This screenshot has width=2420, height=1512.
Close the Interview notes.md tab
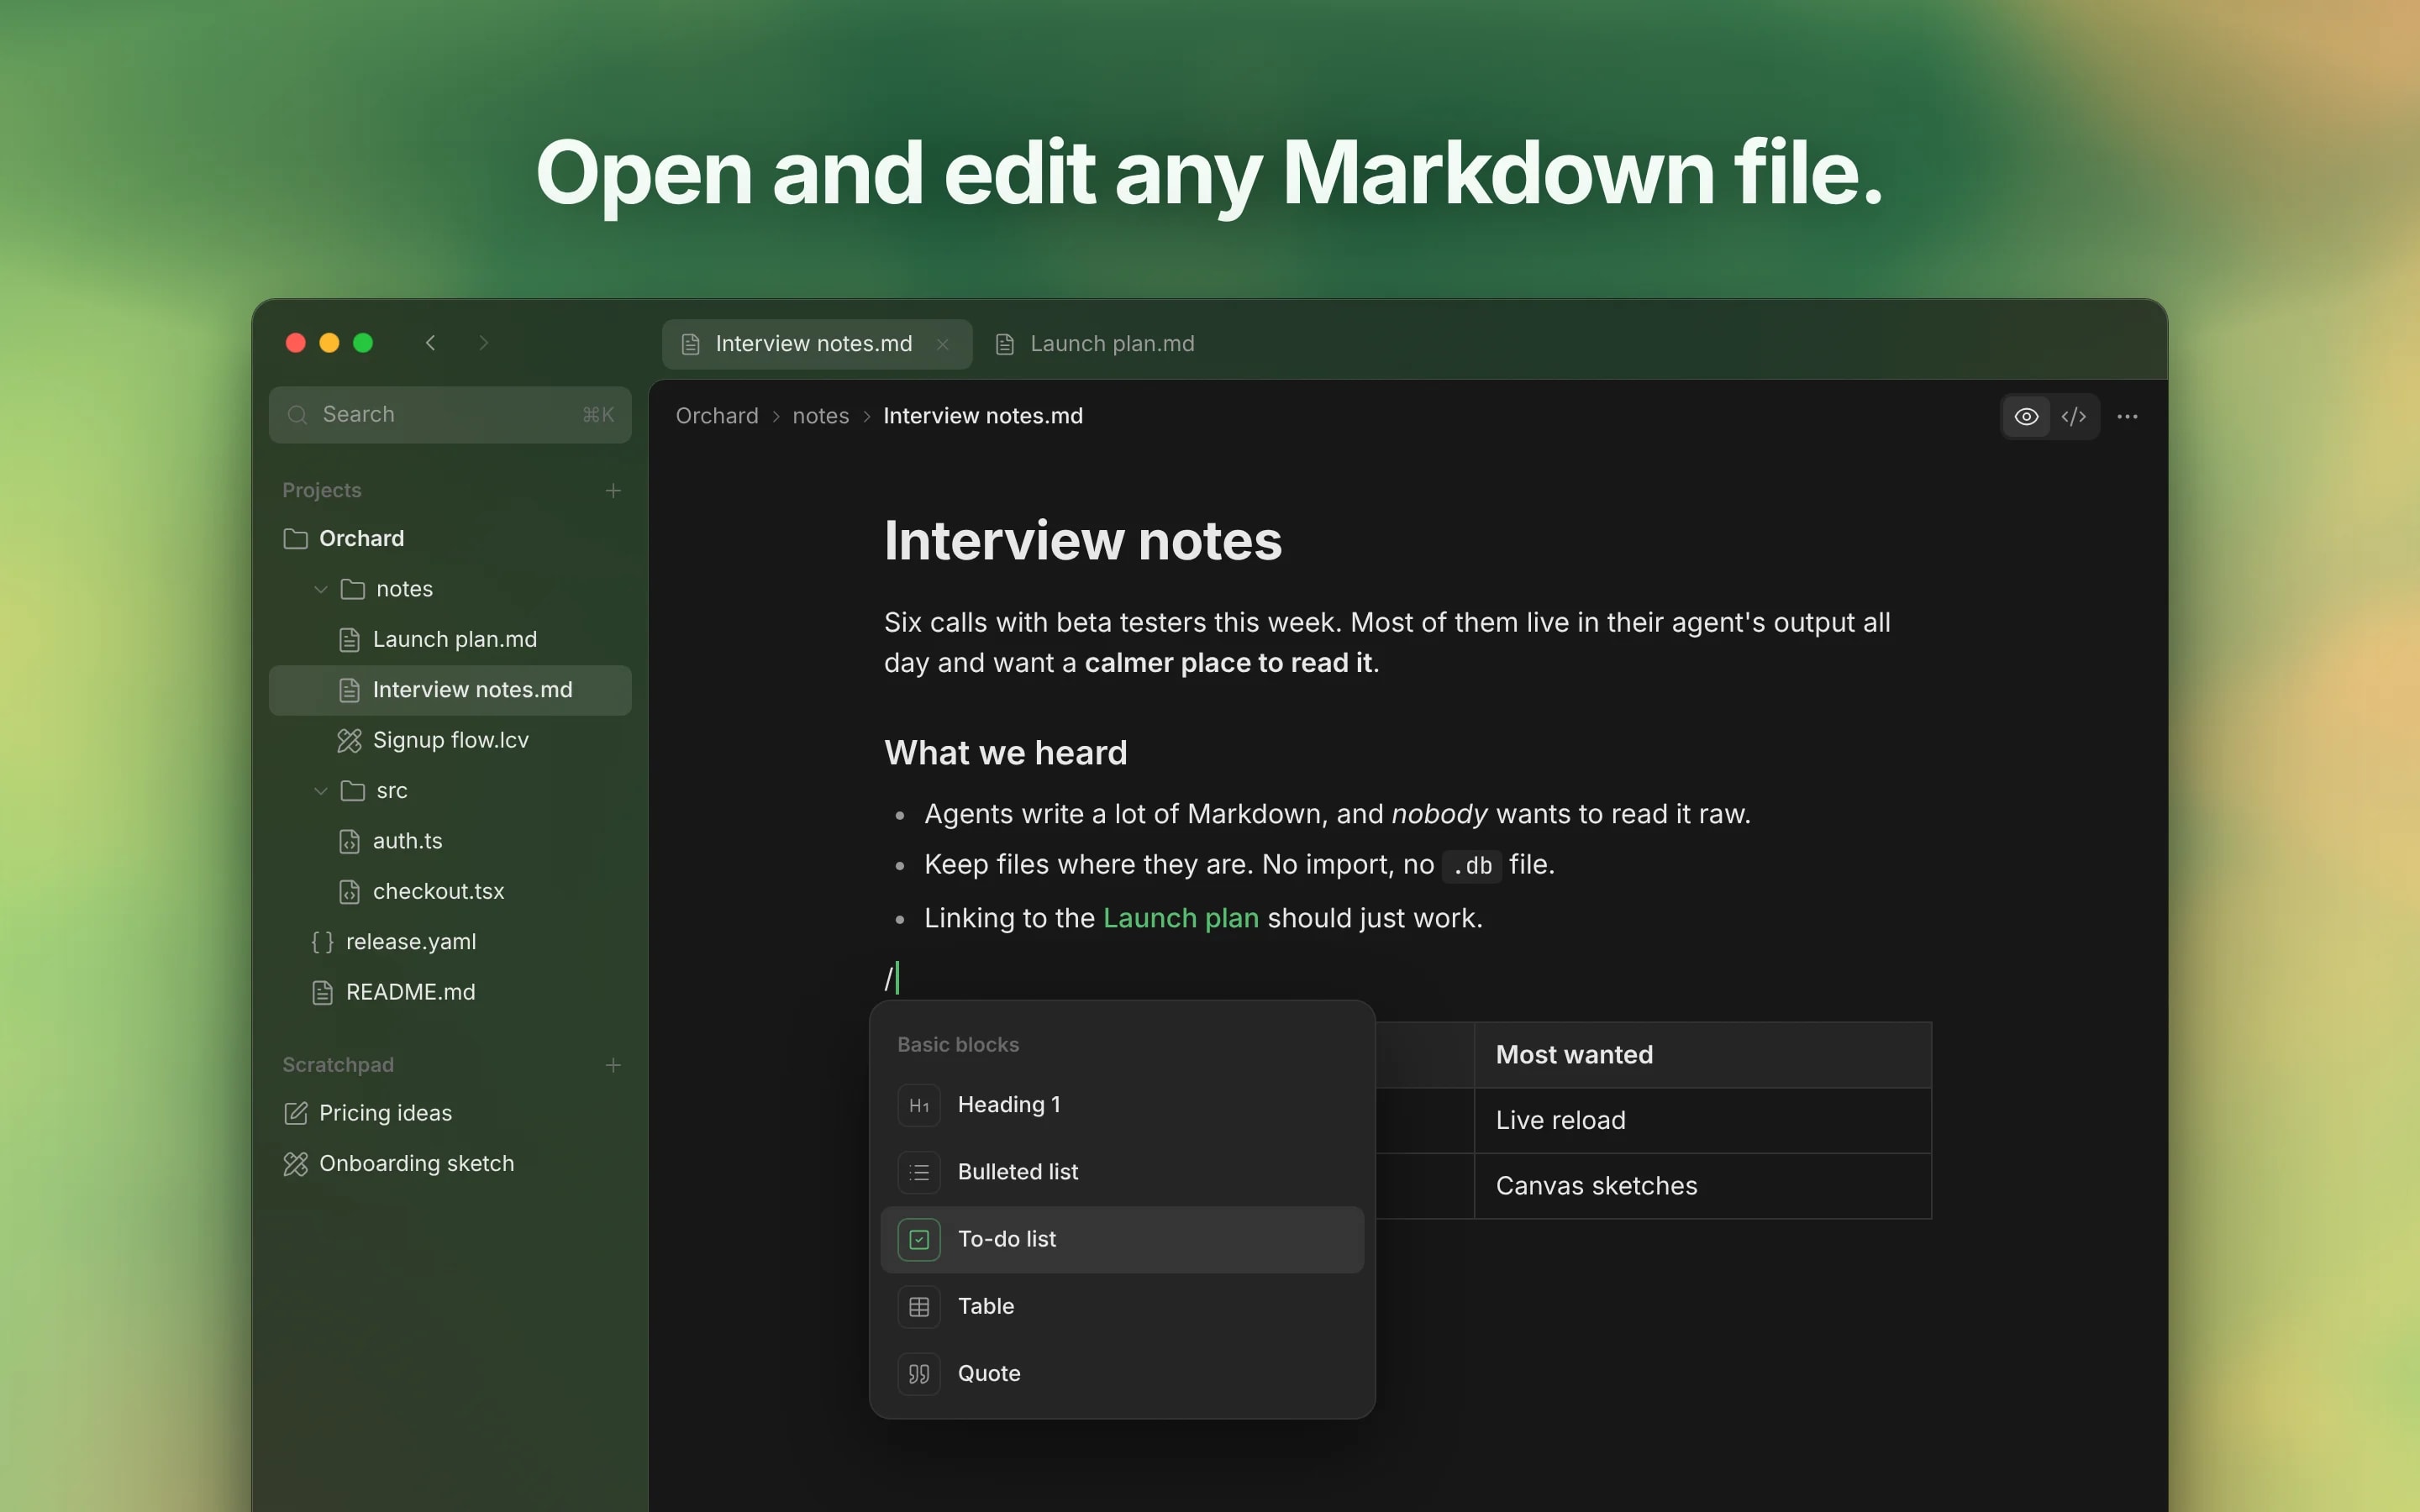pos(942,344)
